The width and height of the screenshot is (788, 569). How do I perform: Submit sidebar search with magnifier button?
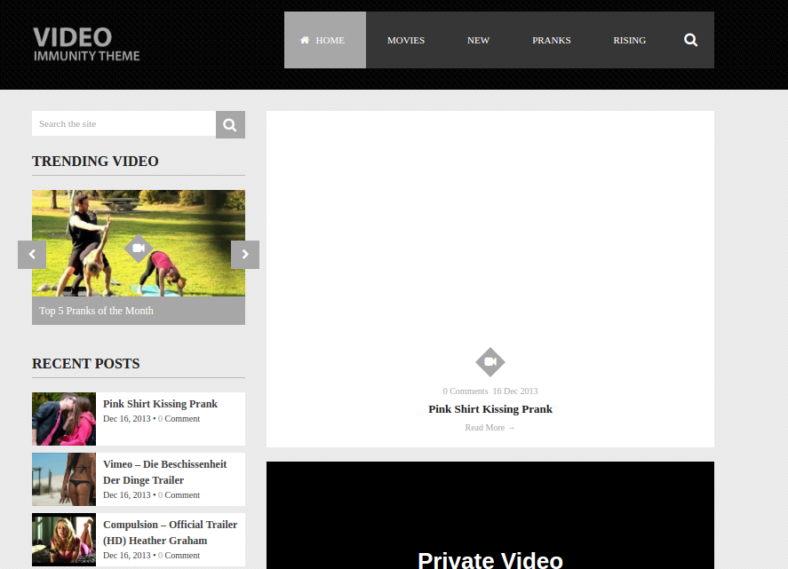coord(230,125)
